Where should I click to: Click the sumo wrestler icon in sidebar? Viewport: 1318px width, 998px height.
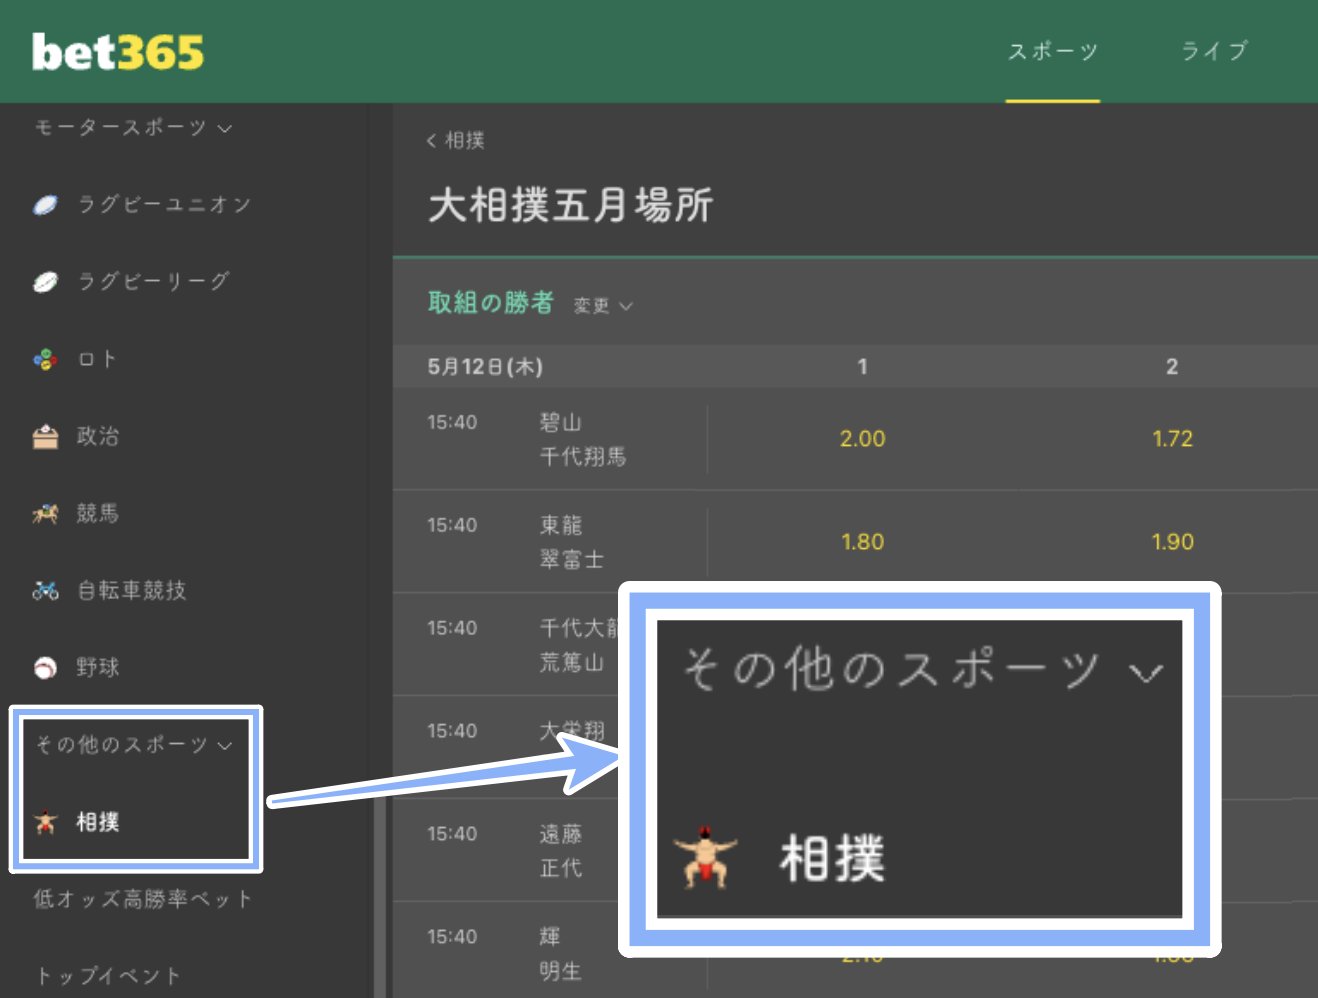click(45, 822)
